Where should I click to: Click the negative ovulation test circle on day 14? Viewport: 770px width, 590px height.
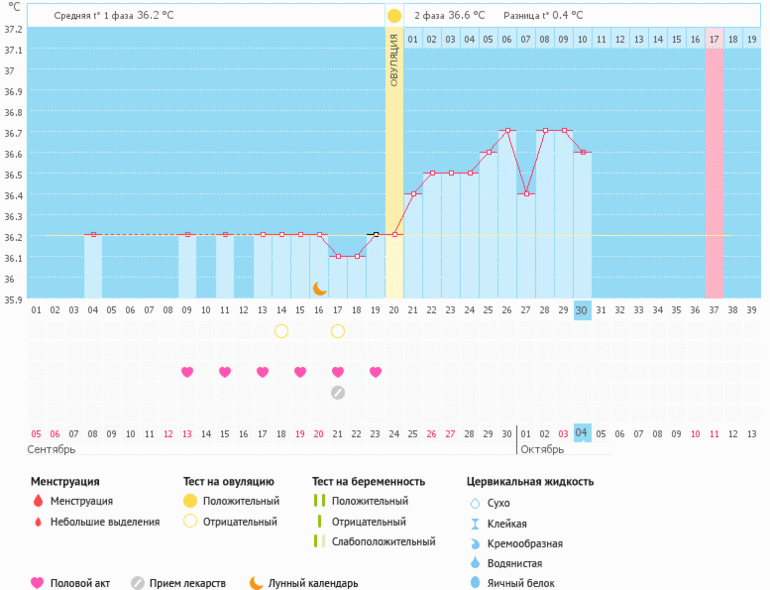pyautogui.click(x=281, y=331)
